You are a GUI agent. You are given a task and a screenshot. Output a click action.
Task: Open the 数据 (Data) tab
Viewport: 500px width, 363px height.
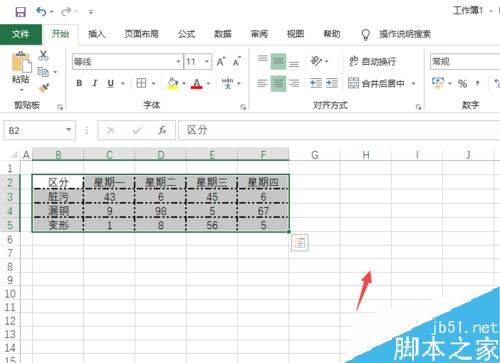click(223, 34)
